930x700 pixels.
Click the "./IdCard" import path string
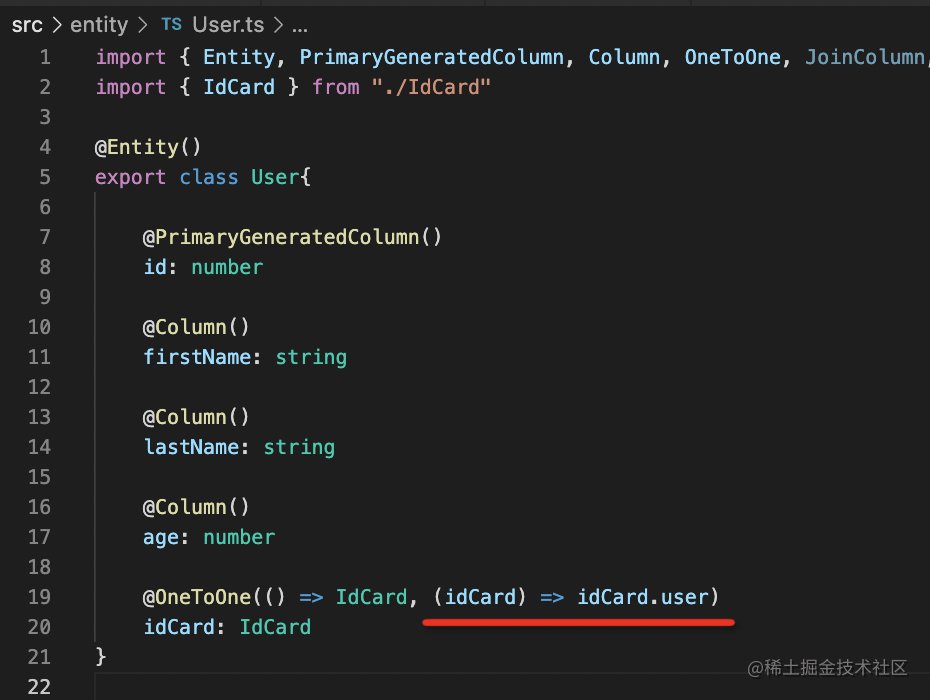pyautogui.click(x=431, y=87)
